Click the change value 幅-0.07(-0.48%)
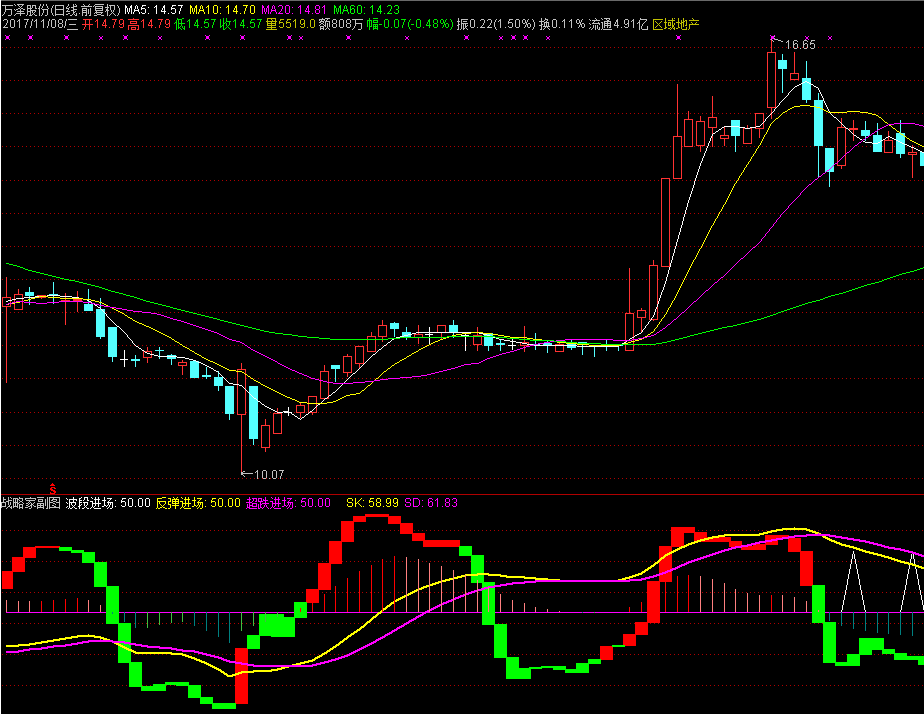Viewport: 924px width, 714px height. click(x=410, y=24)
